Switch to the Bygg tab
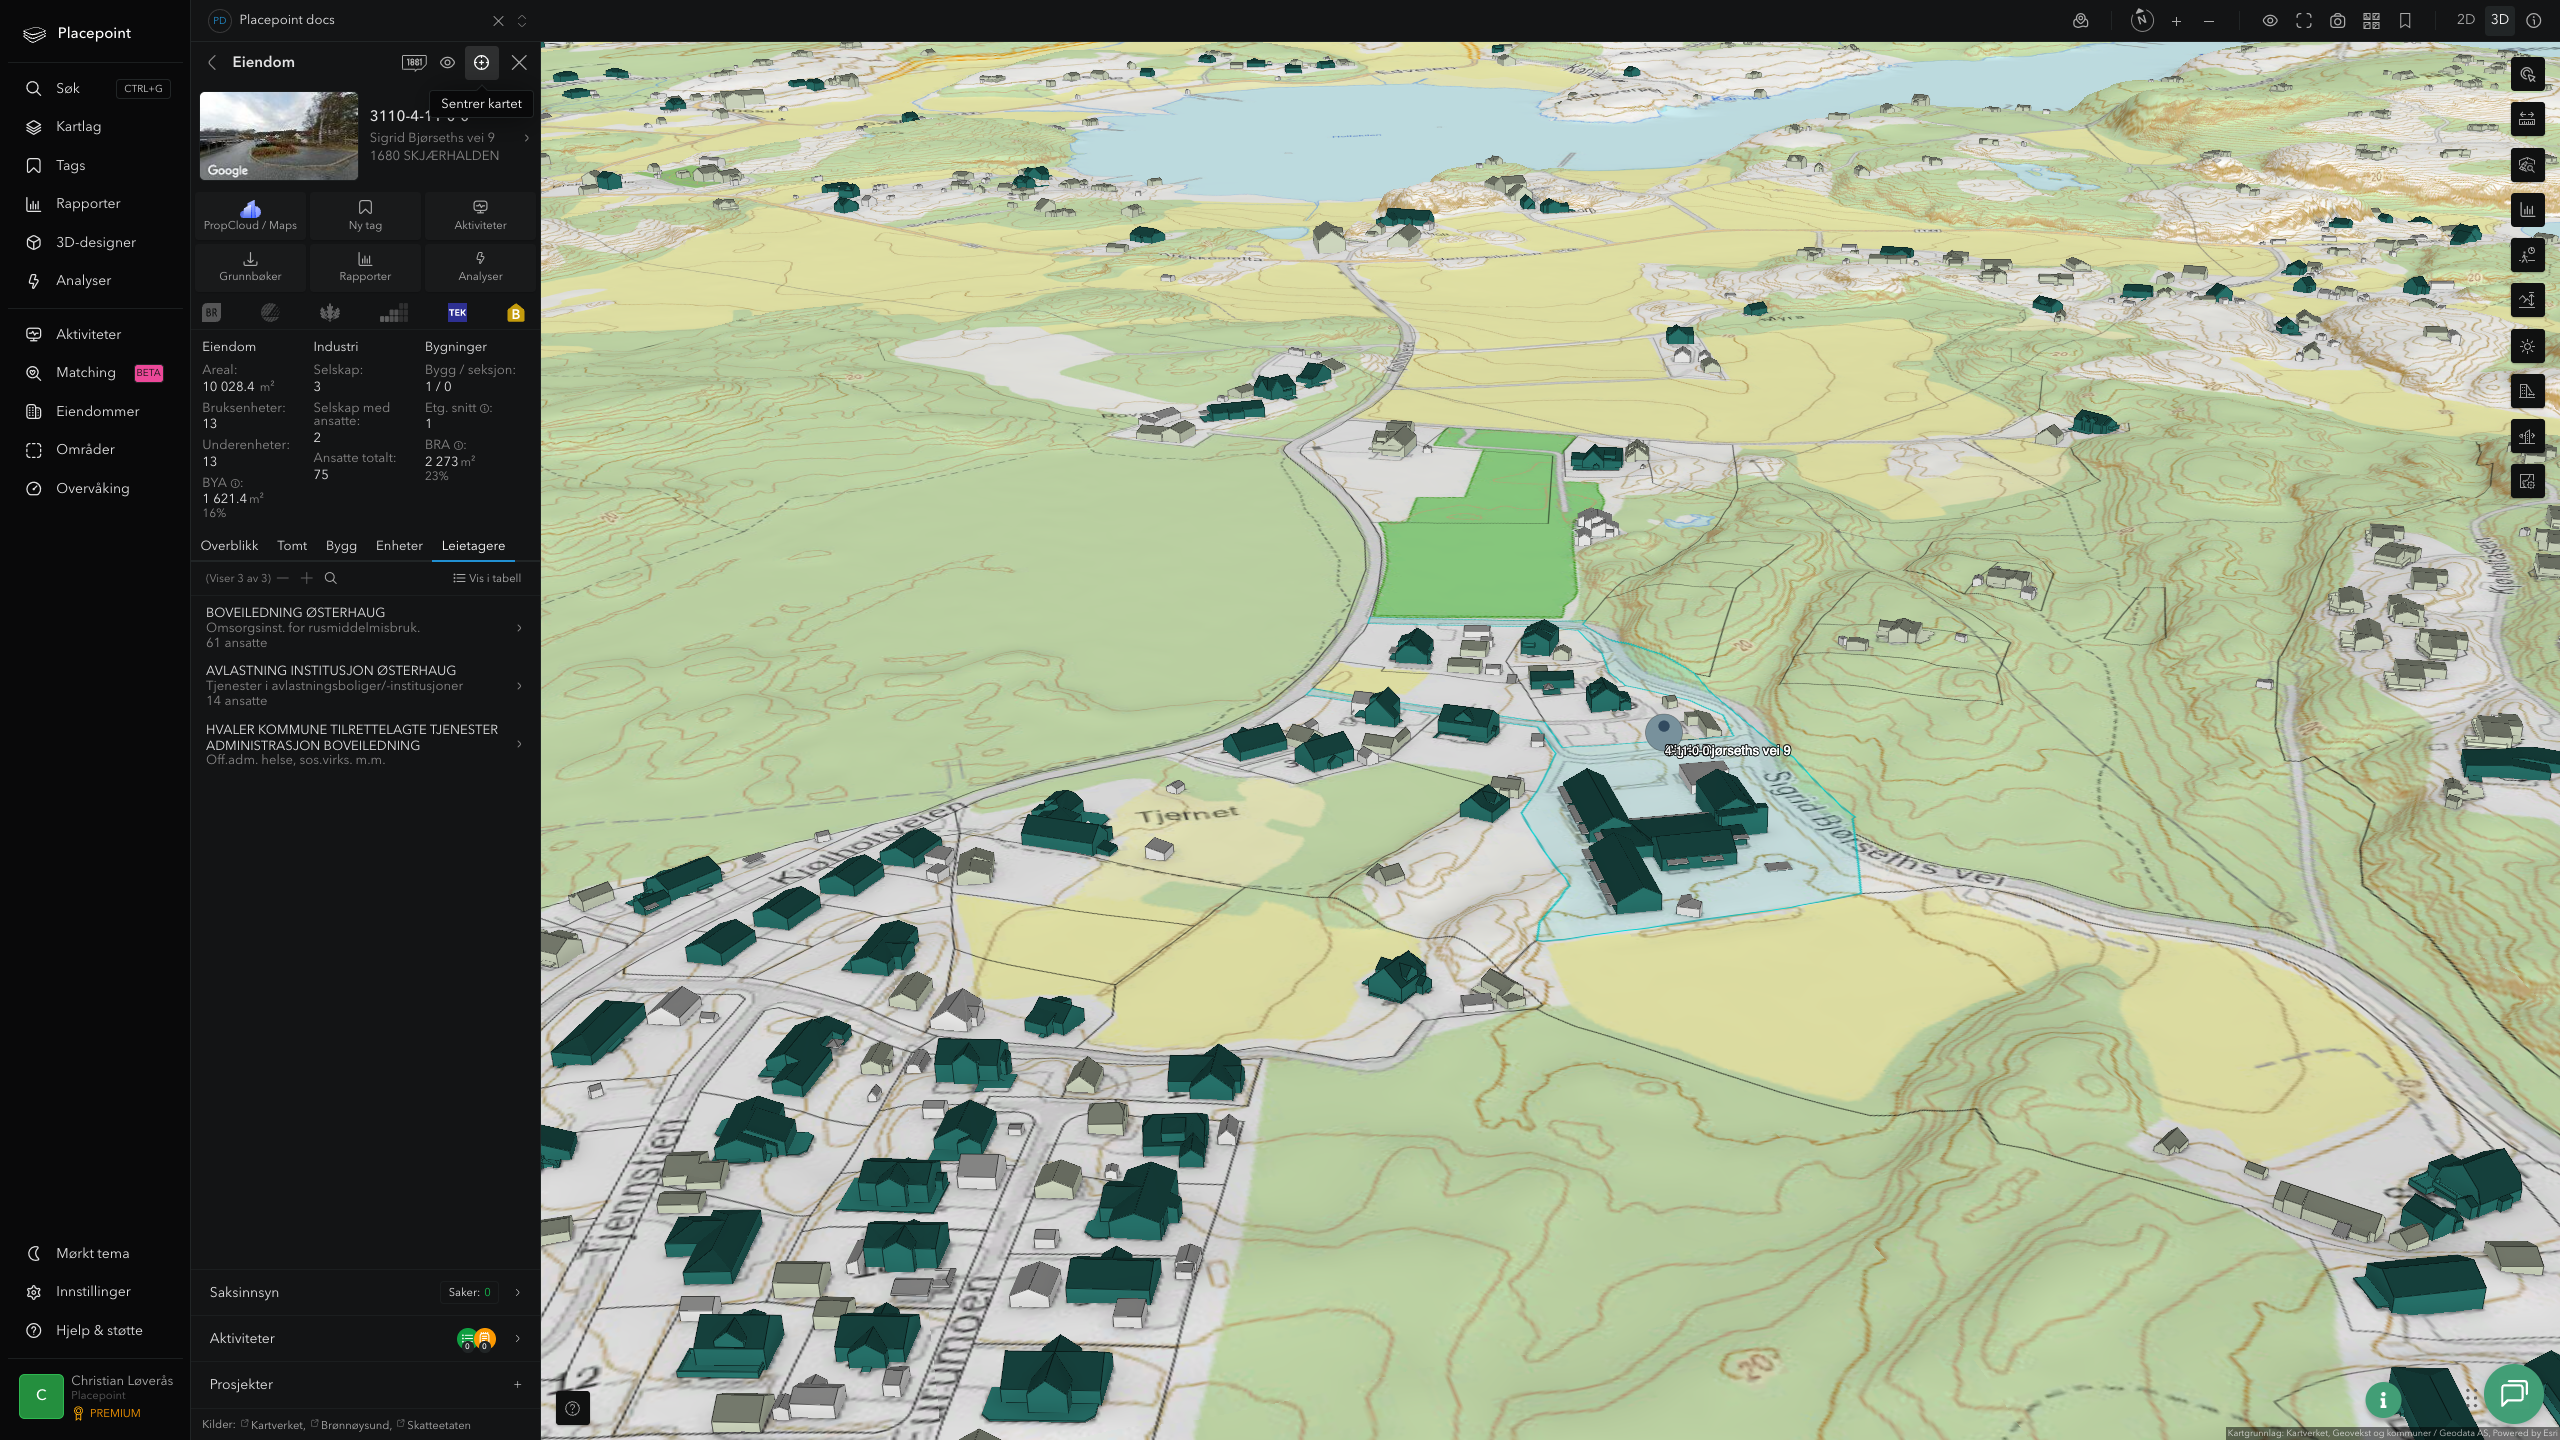2560x1440 pixels. point(341,546)
